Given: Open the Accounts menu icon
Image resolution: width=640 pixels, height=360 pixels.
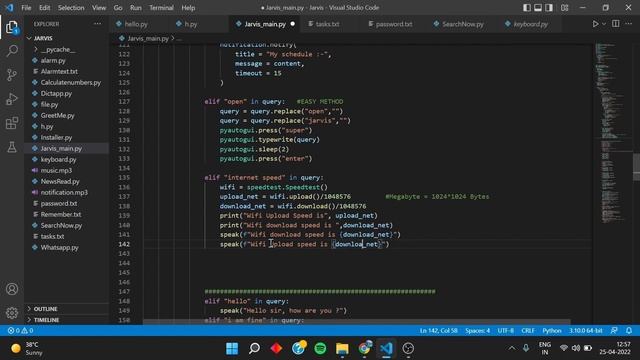Looking at the screenshot, I should tap(12, 289).
